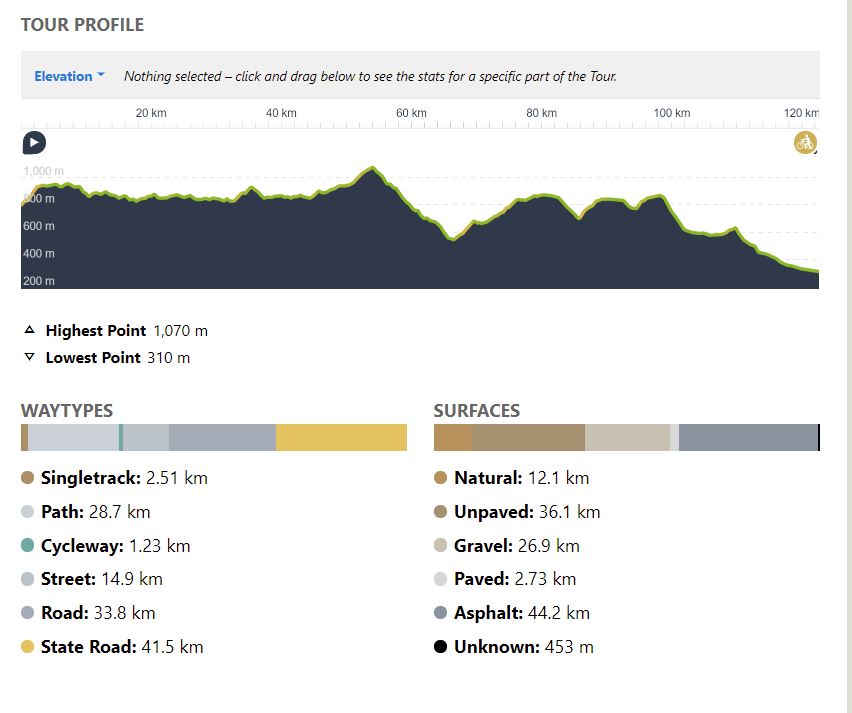Click the Lowest Point triangle icon

tap(29, 357)
